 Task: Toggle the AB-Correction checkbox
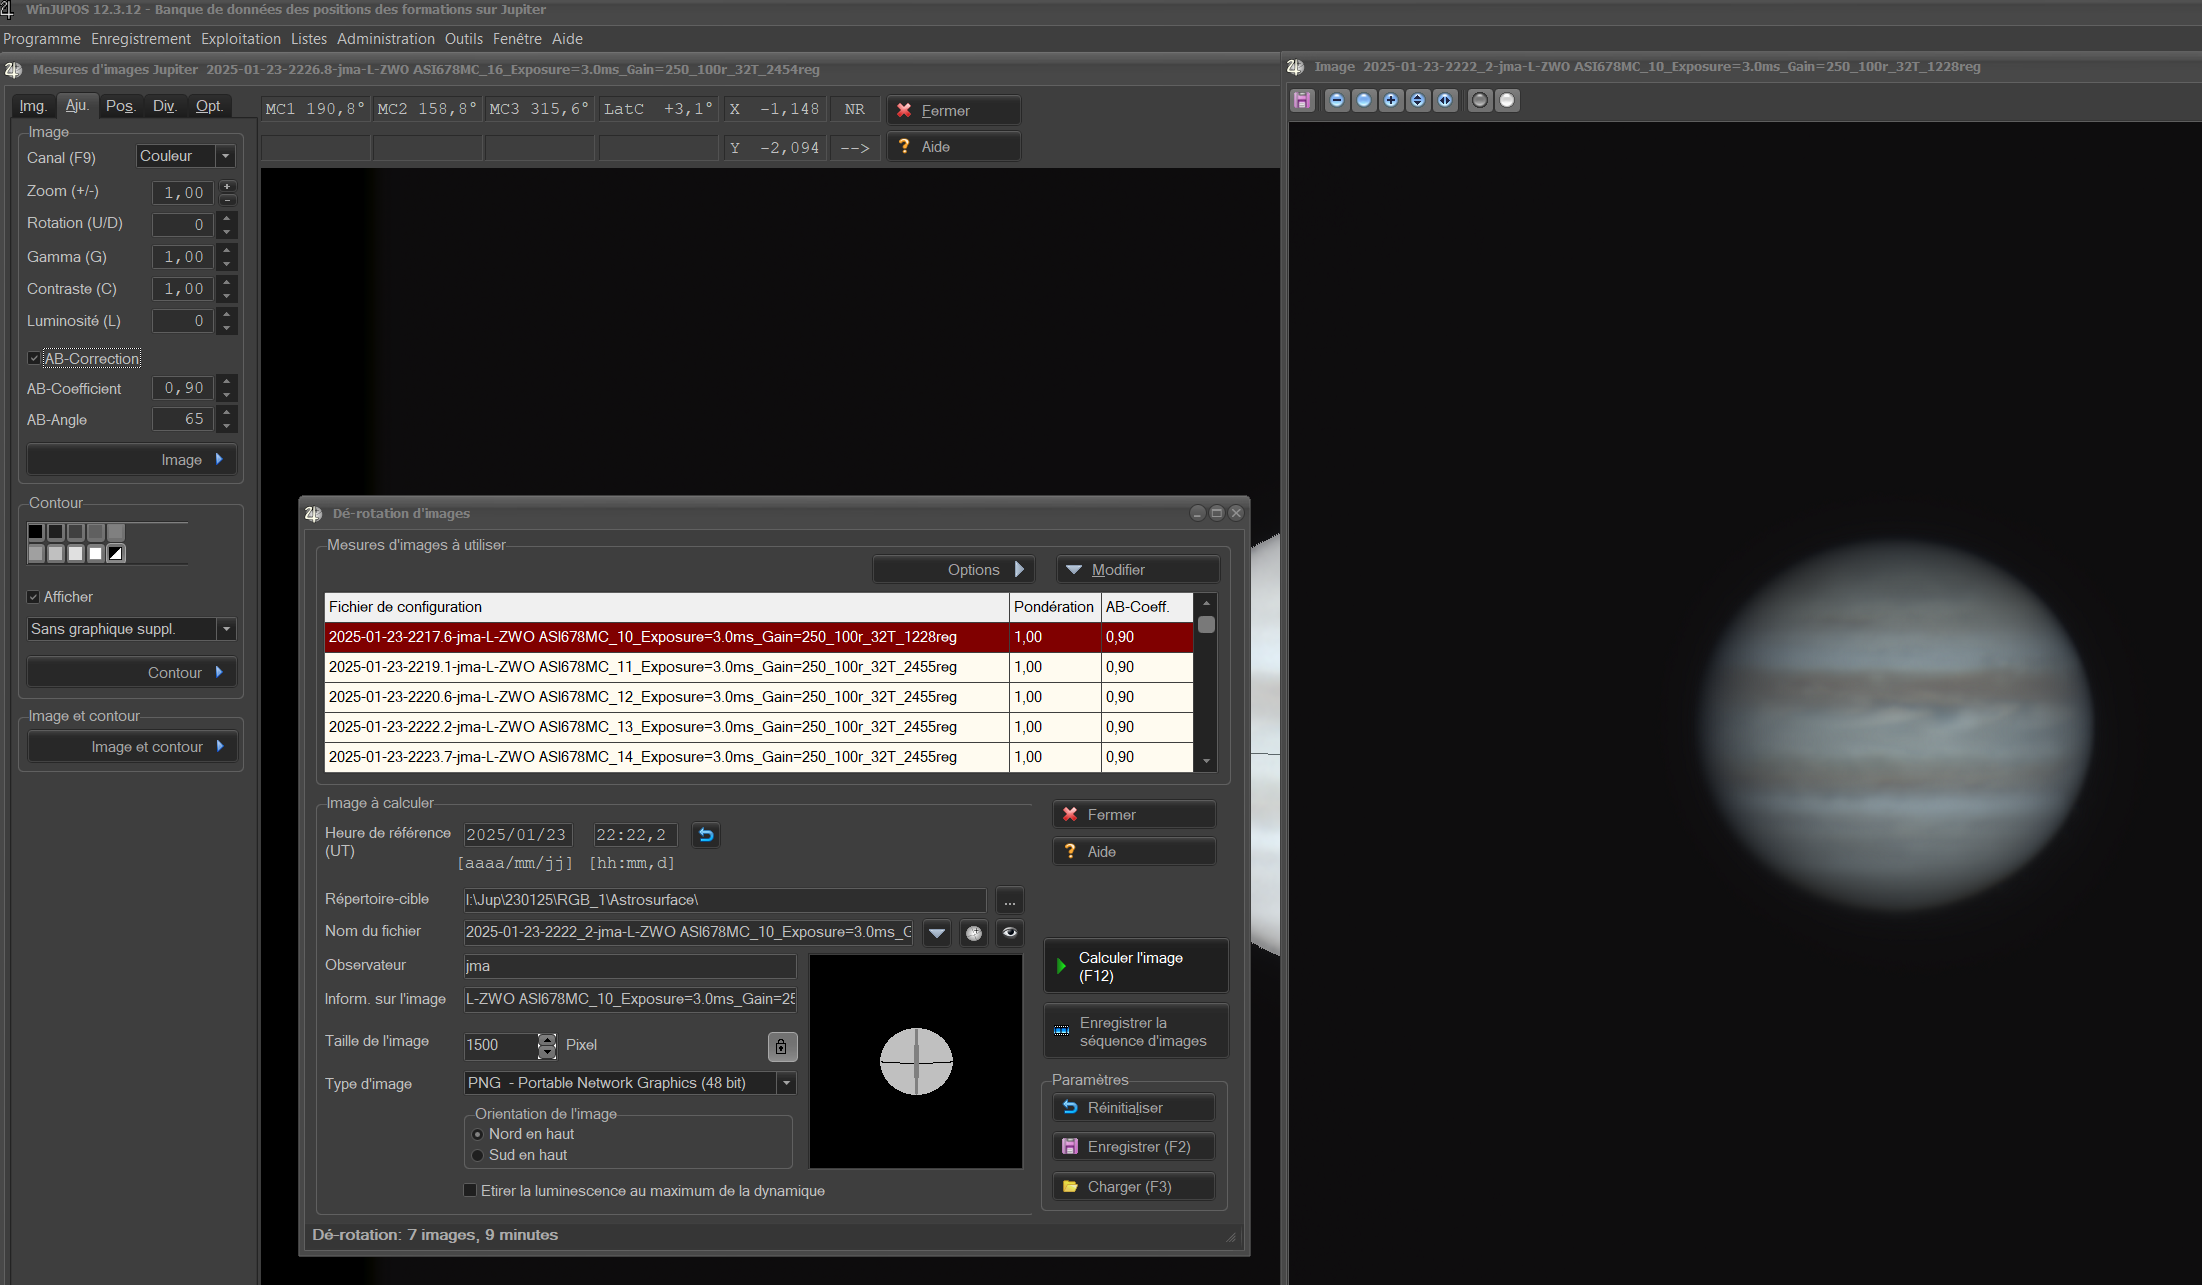pyautogui.click(x=34, y=358)
